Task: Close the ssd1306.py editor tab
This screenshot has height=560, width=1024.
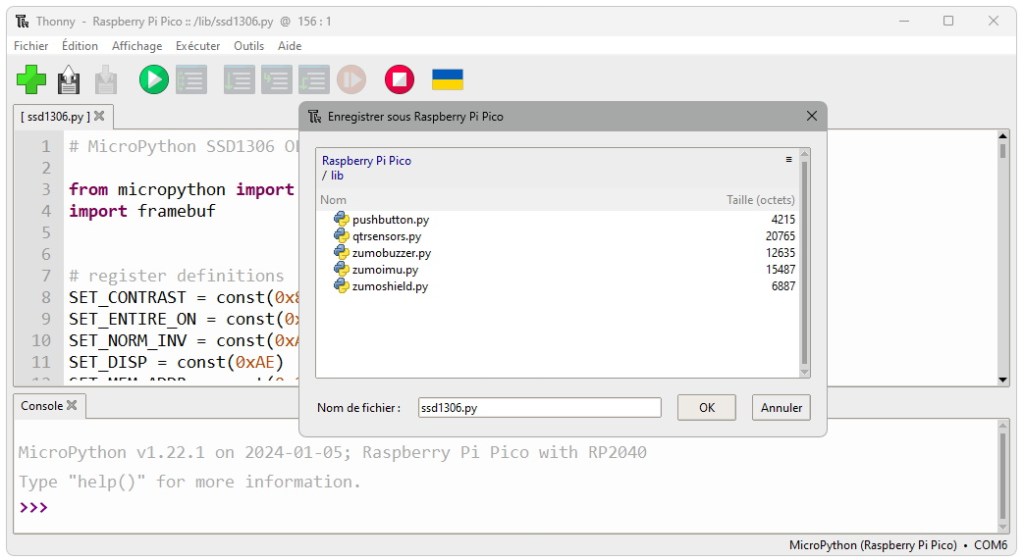Action: coord(99,116)
